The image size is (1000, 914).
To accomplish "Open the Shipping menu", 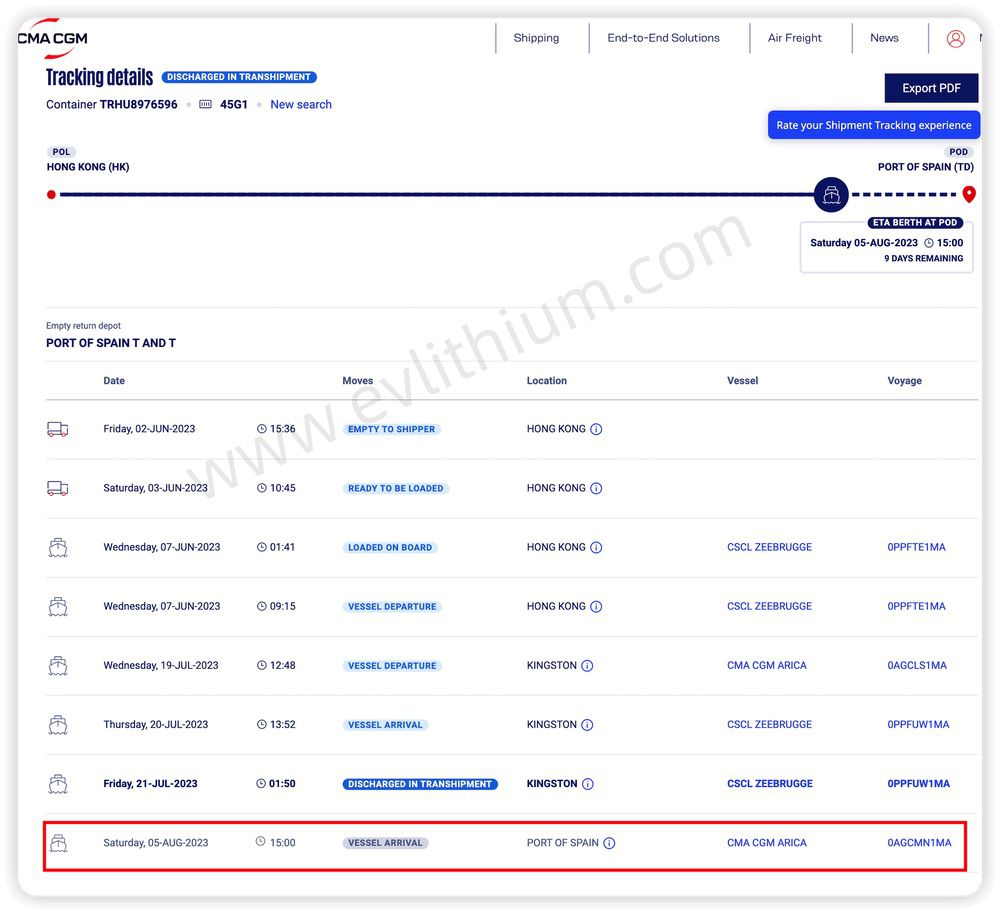I will pyautogui.click(x=536, y=38).
